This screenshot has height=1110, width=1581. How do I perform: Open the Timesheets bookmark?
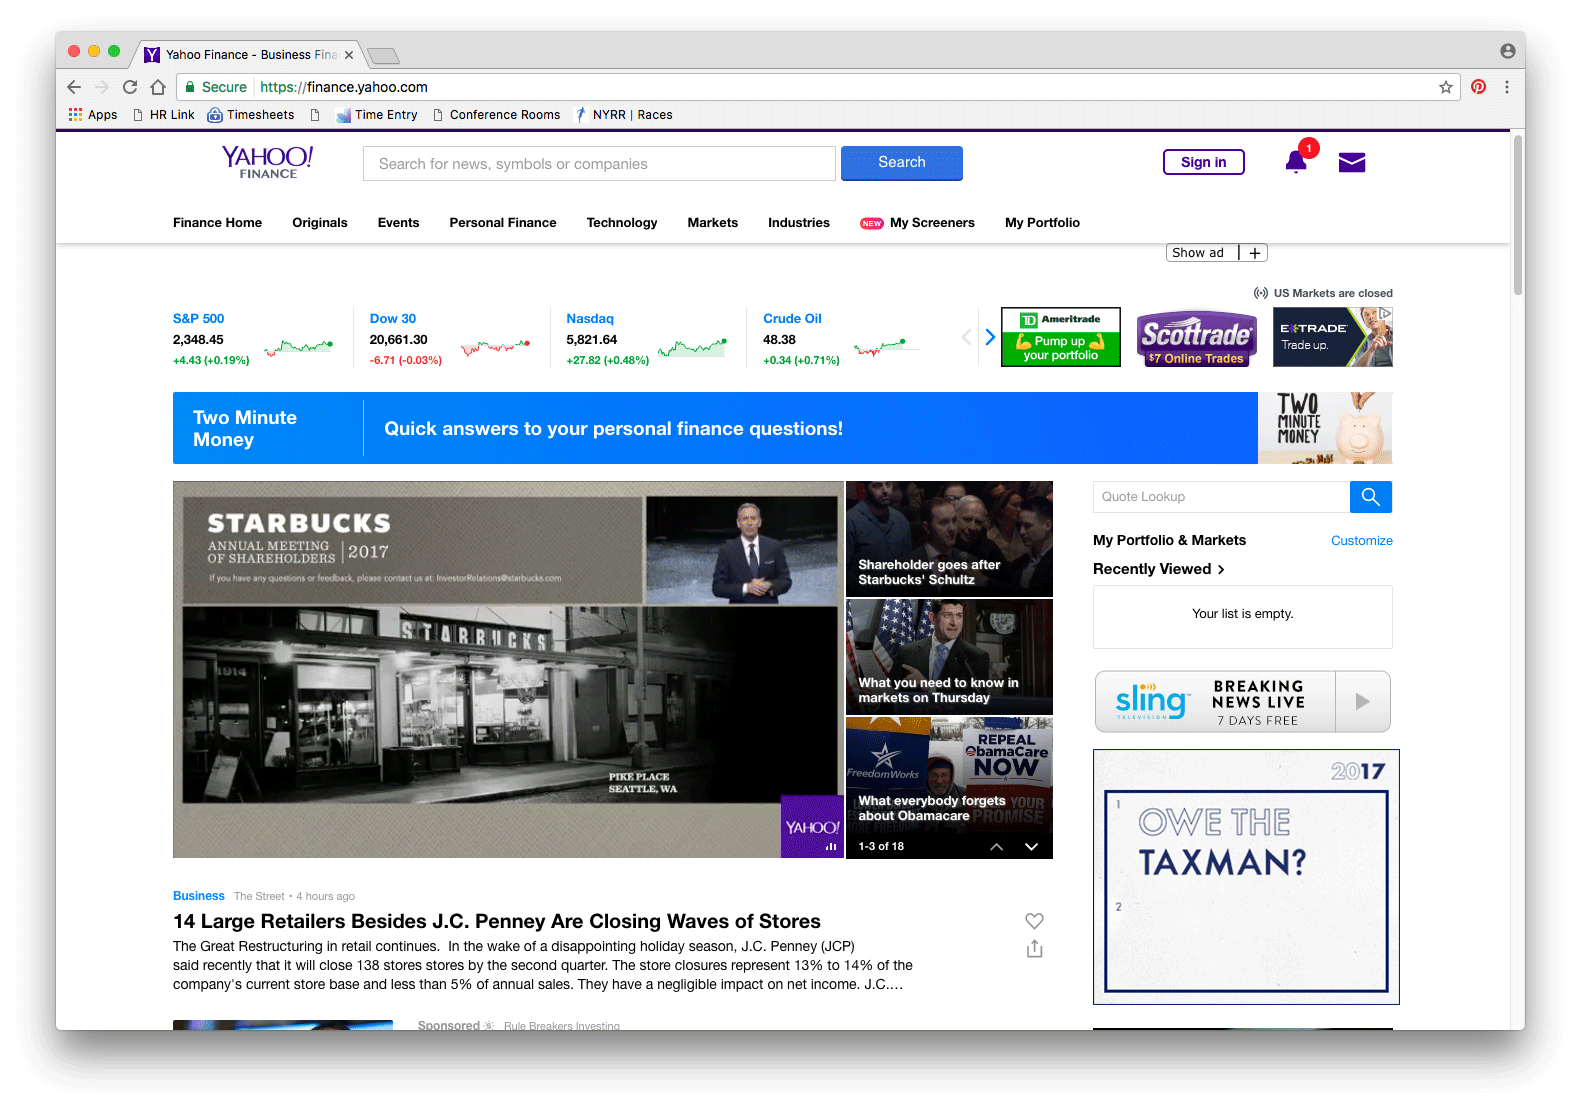(x=251, y=115)
